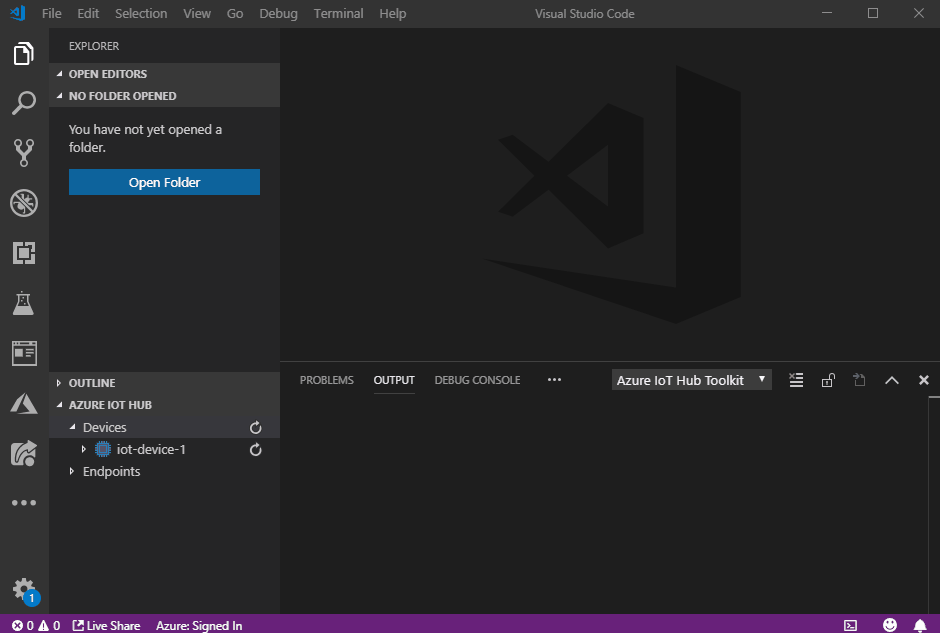The image size is (940, 633).
Task: Open the Terminal menu
Action: click(x=338, y=13)
